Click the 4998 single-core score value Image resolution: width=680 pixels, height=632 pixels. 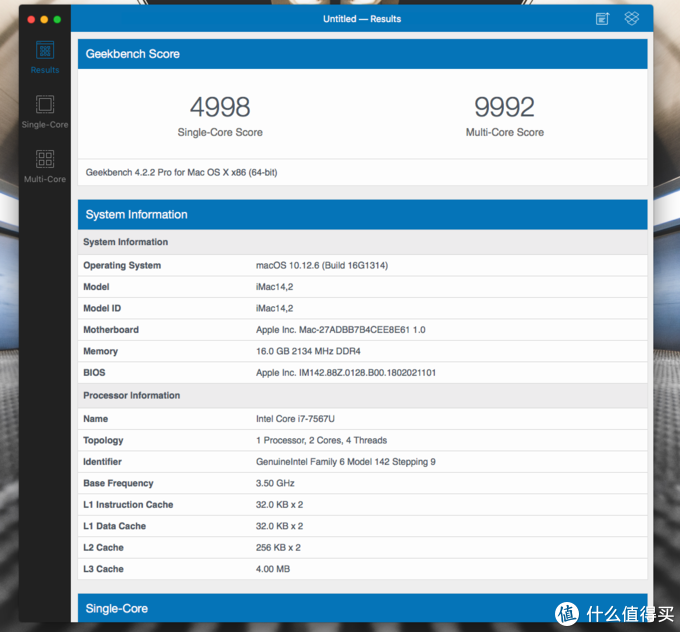[220, 107]
